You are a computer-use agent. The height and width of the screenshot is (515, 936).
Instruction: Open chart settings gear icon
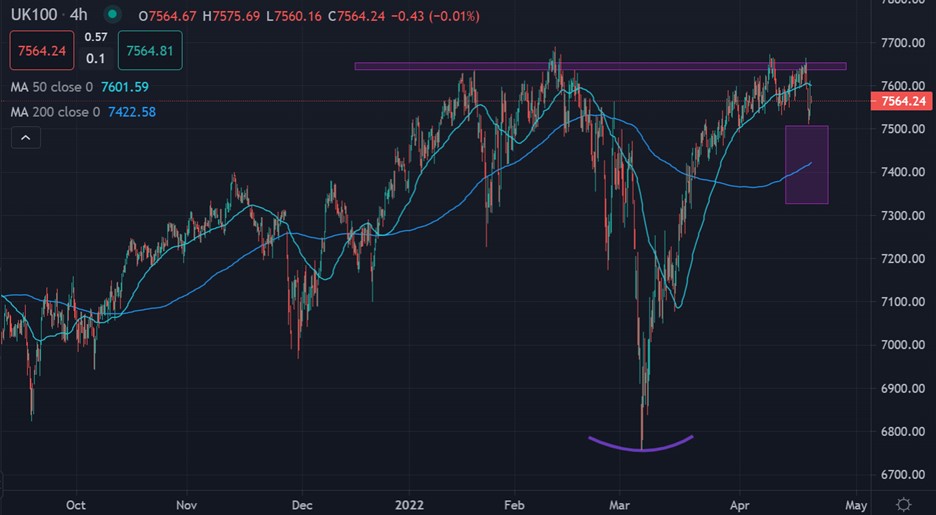904,505
